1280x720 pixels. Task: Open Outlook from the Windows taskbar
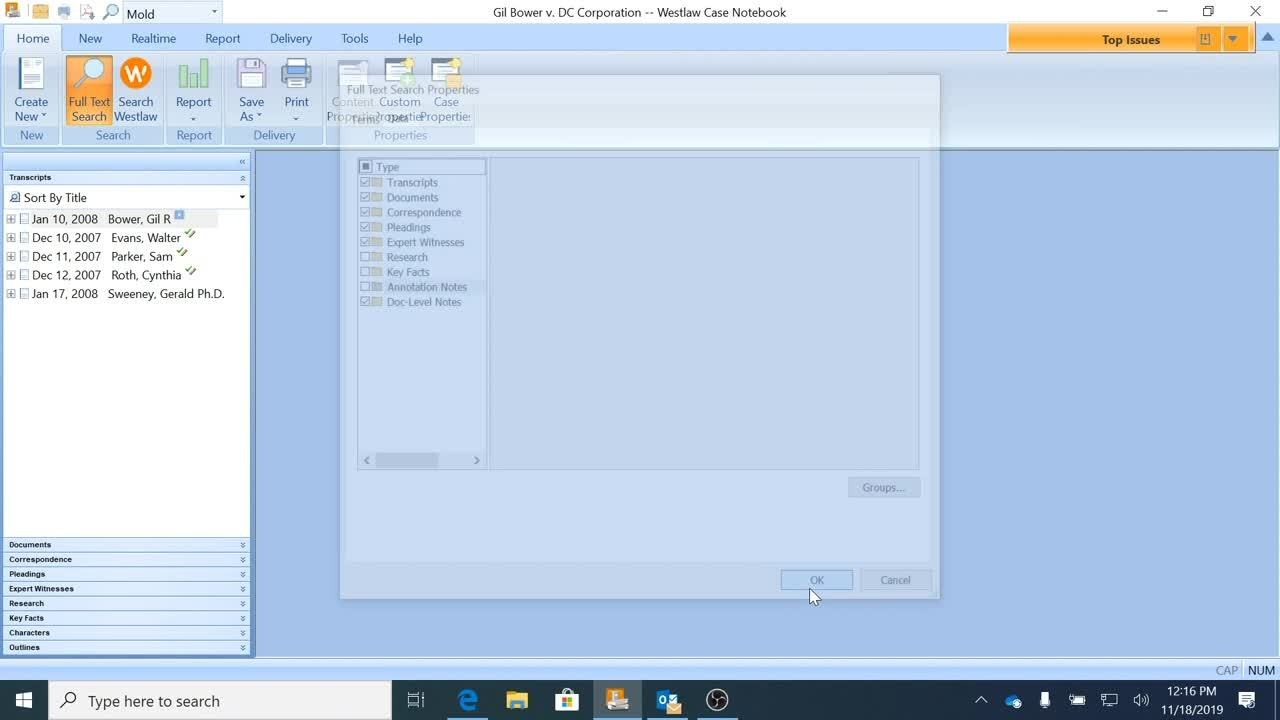coord(668,700)
